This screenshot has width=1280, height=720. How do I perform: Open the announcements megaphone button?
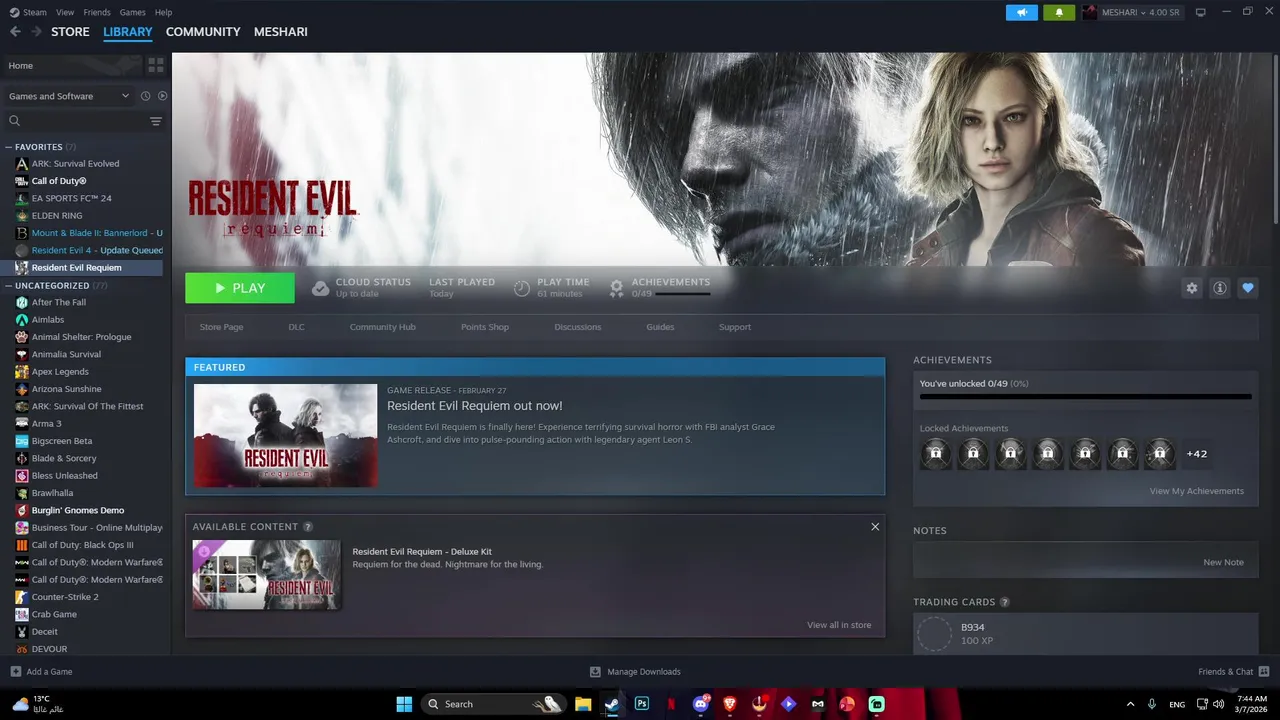tap(1022, 12)
